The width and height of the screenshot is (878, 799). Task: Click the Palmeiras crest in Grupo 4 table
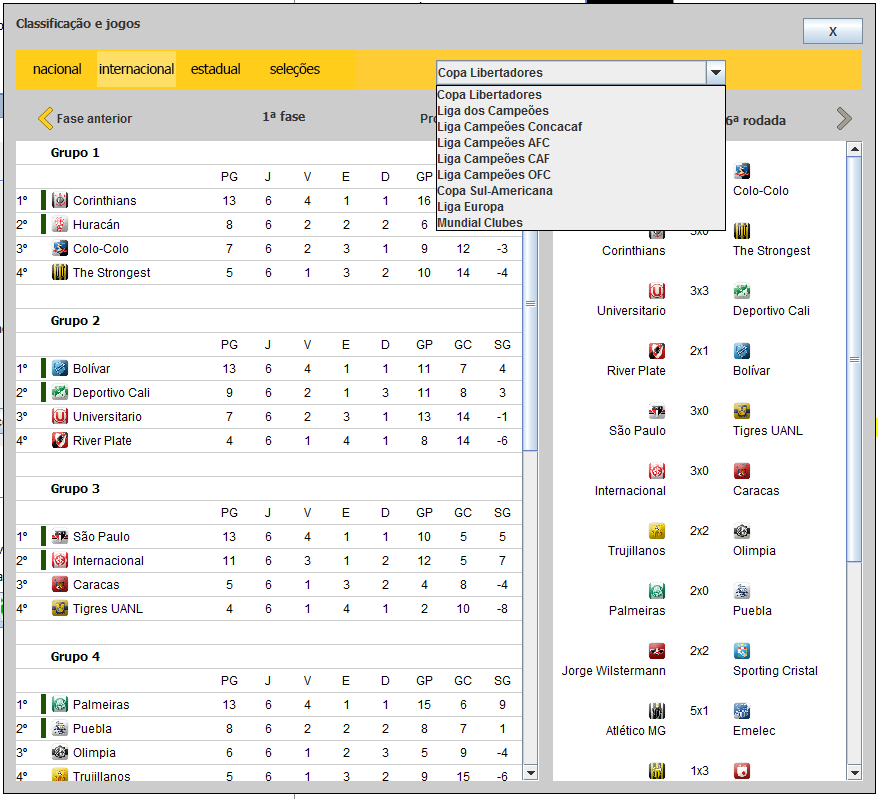60,704
